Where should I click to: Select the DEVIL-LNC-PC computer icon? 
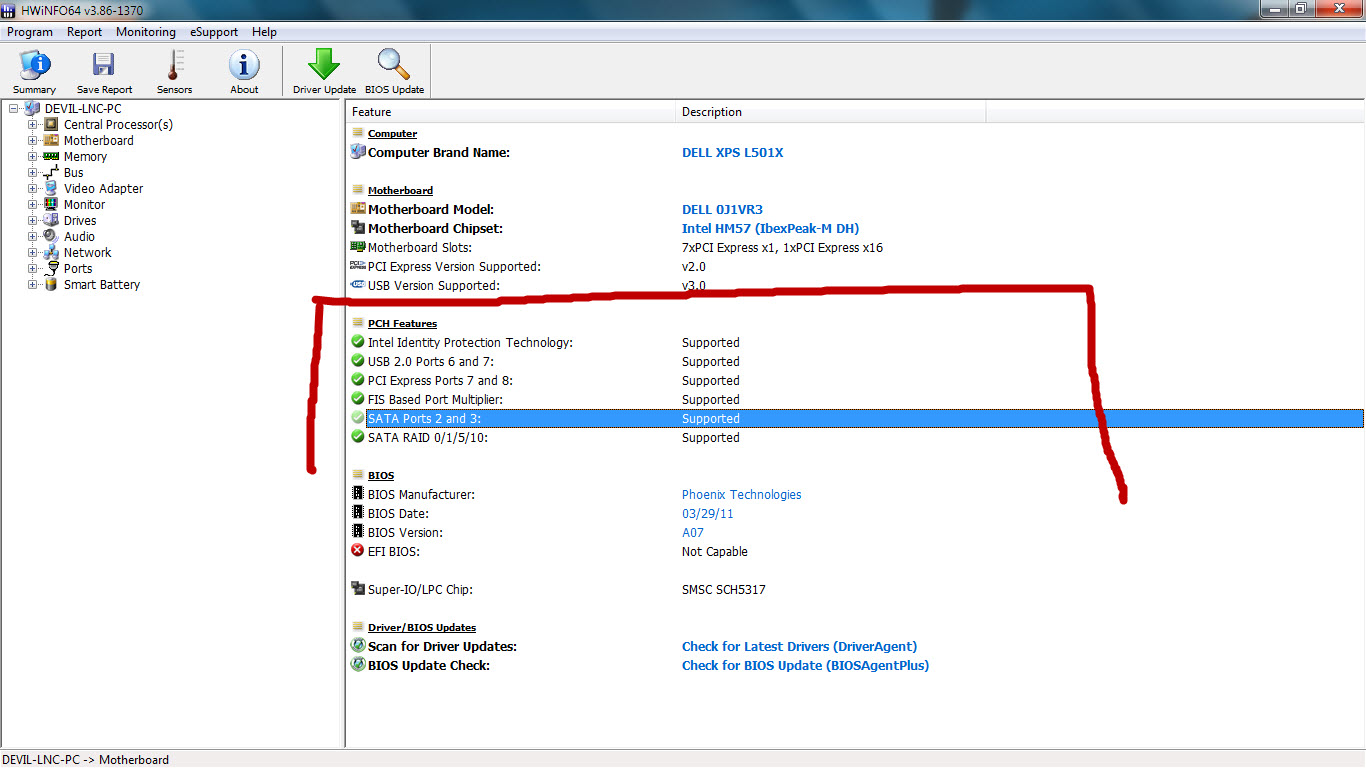coord(33,108)
